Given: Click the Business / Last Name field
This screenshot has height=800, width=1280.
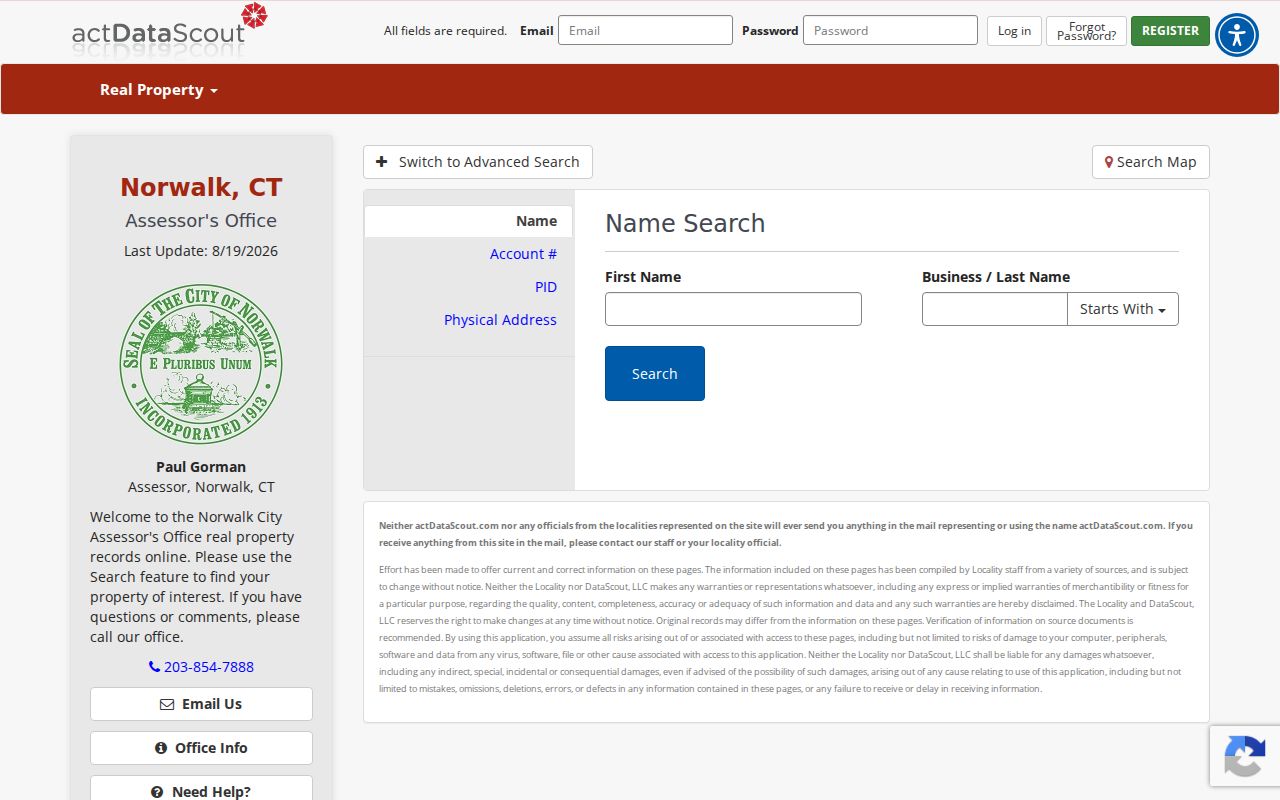Looking at the screenshot, I should 995,309.
